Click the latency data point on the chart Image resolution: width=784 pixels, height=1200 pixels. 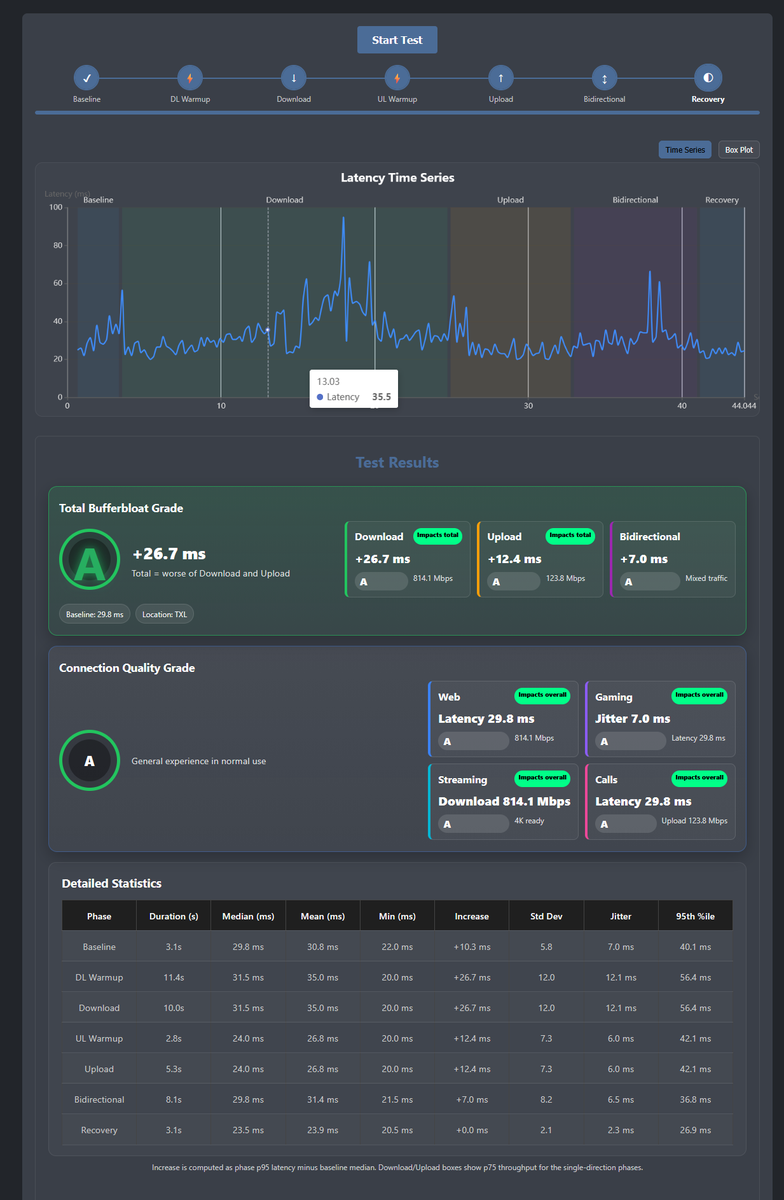coord(268,329)
